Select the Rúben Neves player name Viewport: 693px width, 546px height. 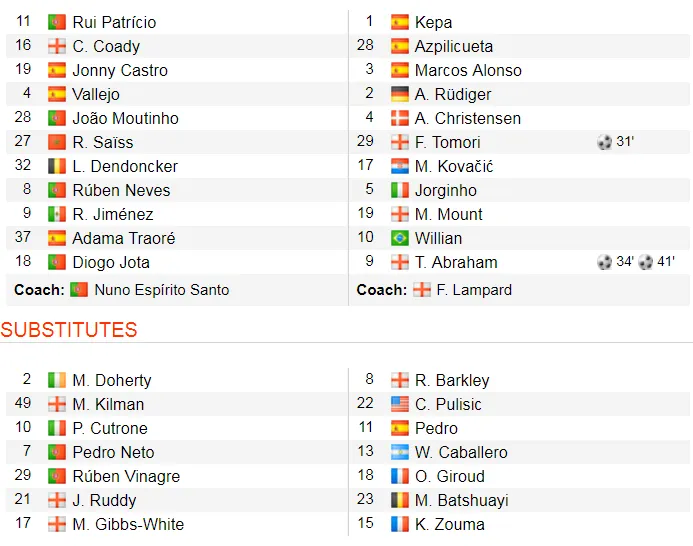tap(121, 190)
